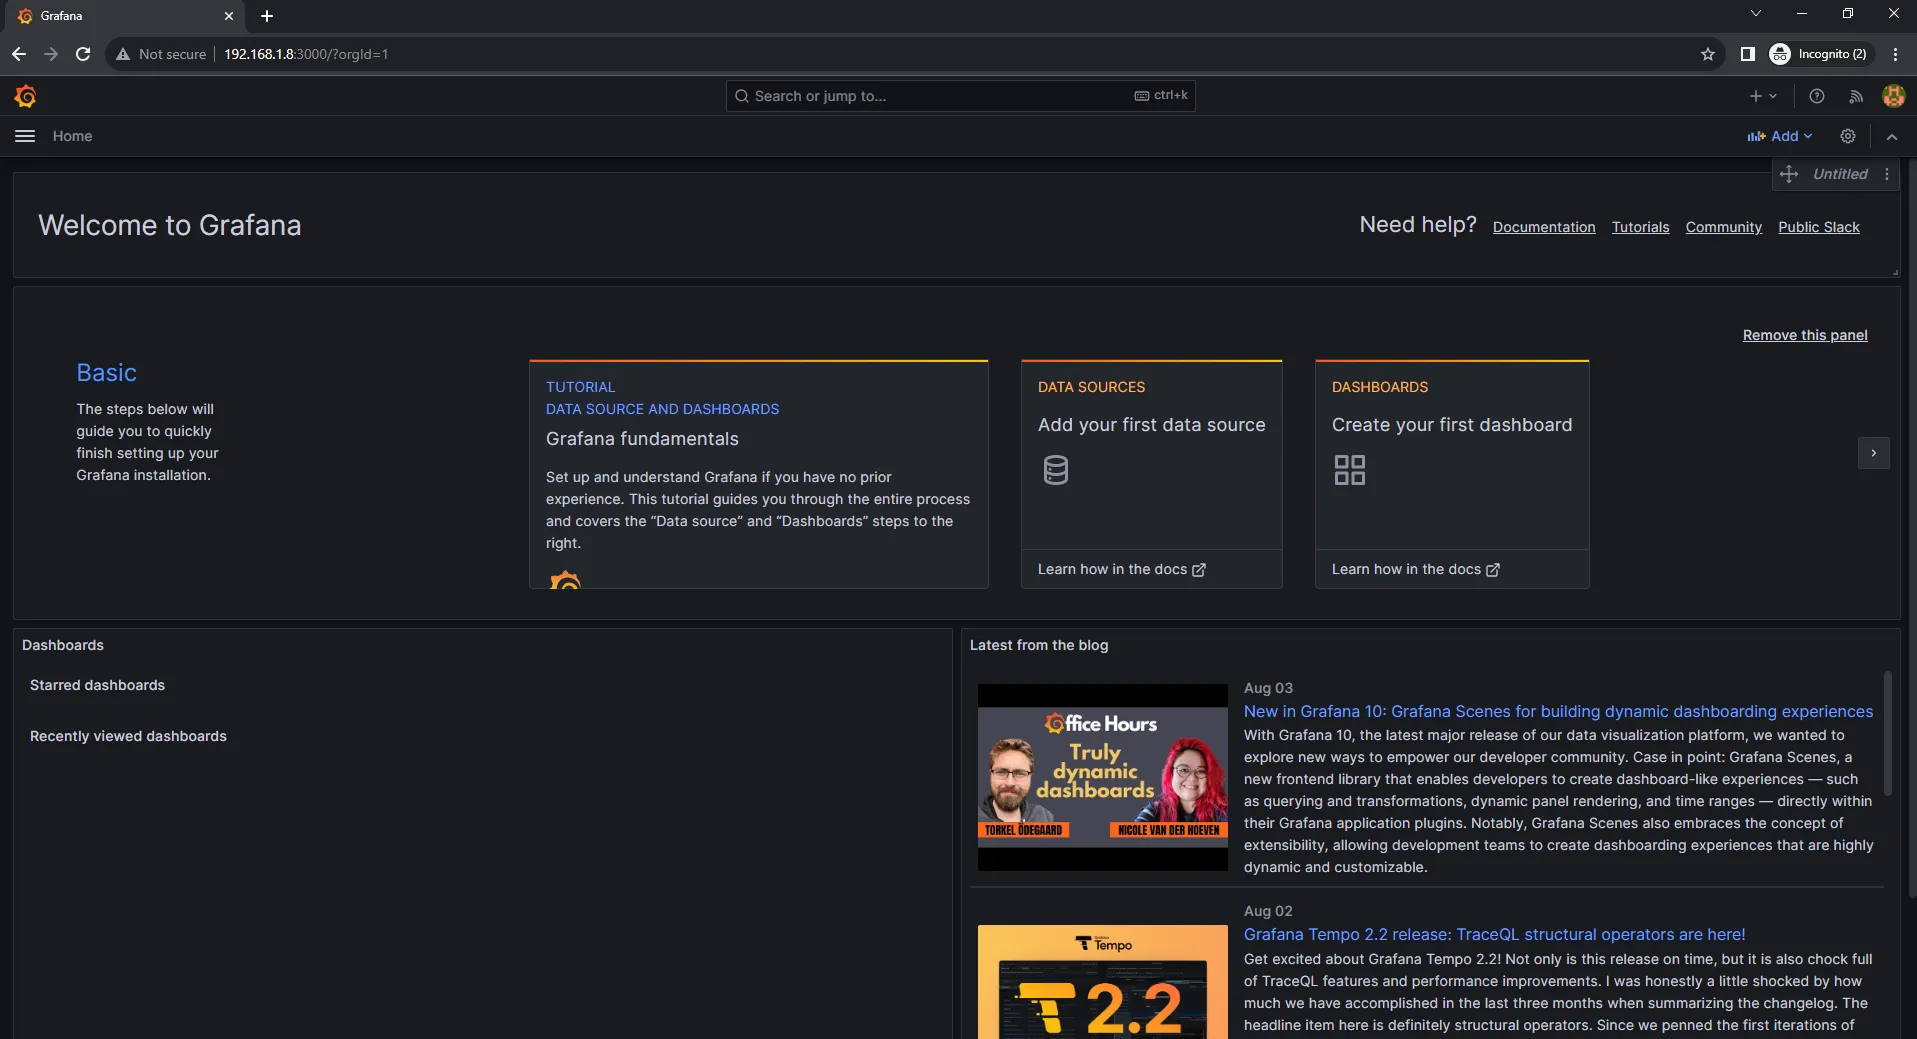Viewport: 1917px width, 1039px height.
Task: Open Chrome three-dot menu
Action: [1895, 54]
